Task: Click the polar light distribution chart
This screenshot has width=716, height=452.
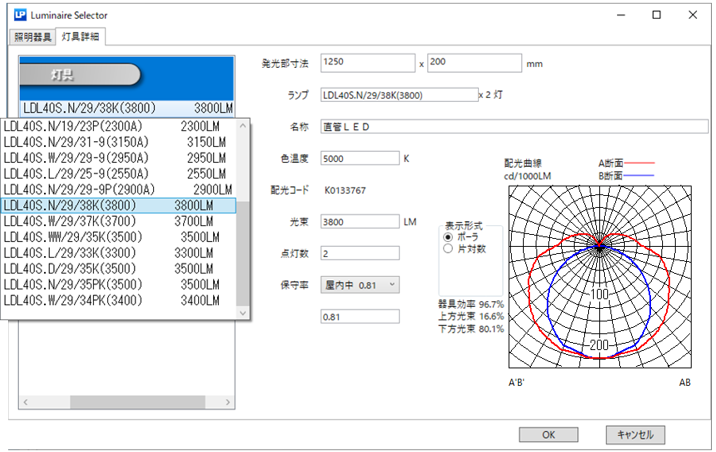Action: tap(599, 277)
